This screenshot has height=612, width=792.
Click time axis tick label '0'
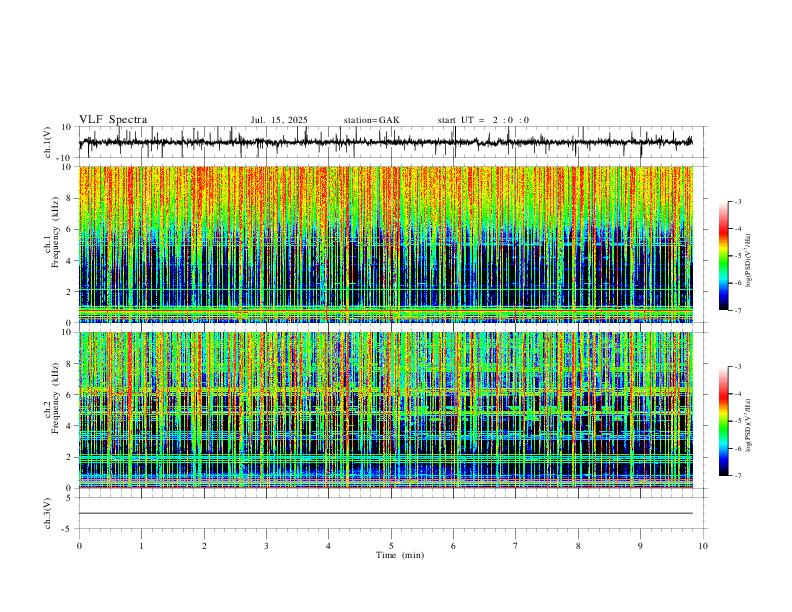[79, 546]
